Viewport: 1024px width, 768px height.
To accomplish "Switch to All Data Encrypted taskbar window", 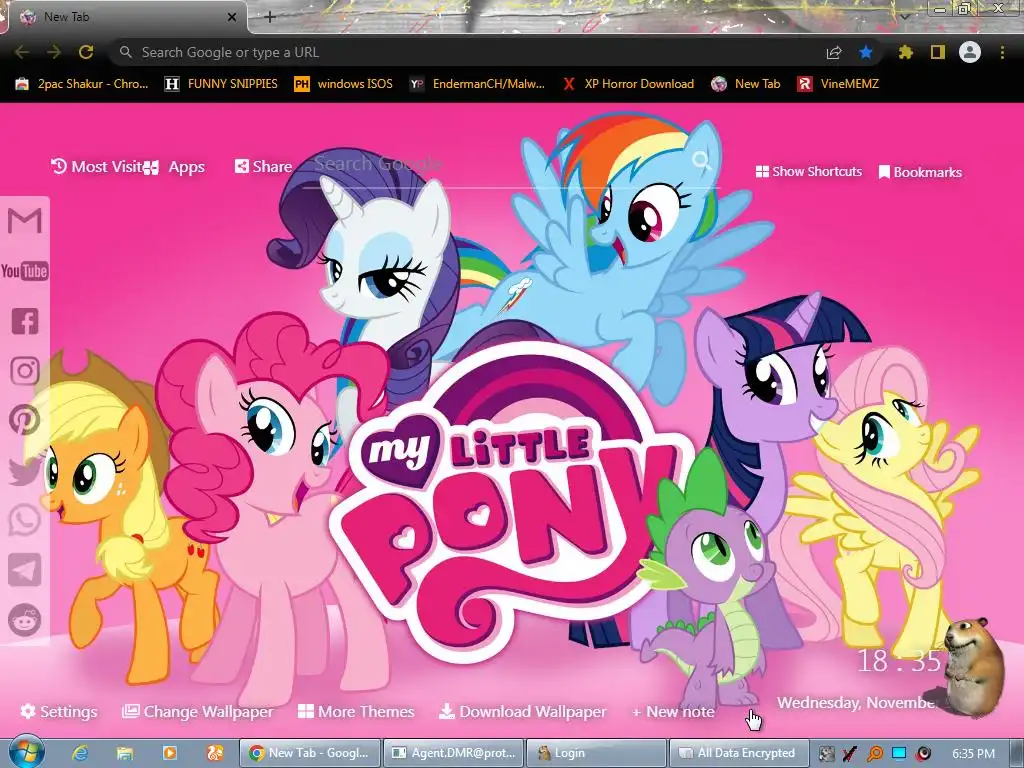I will (740, 753).
